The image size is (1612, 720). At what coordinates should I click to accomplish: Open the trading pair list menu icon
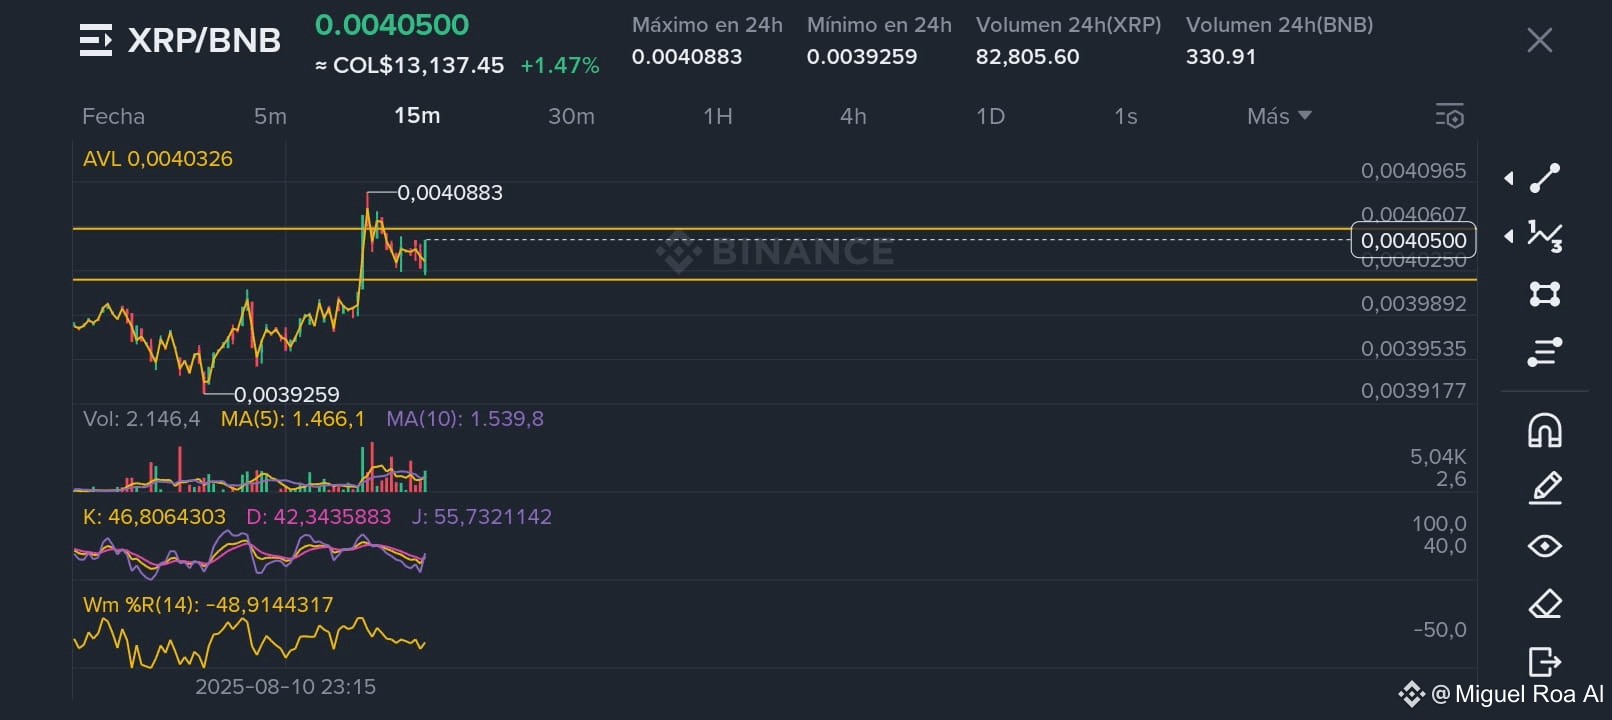(x=96, y=40)
